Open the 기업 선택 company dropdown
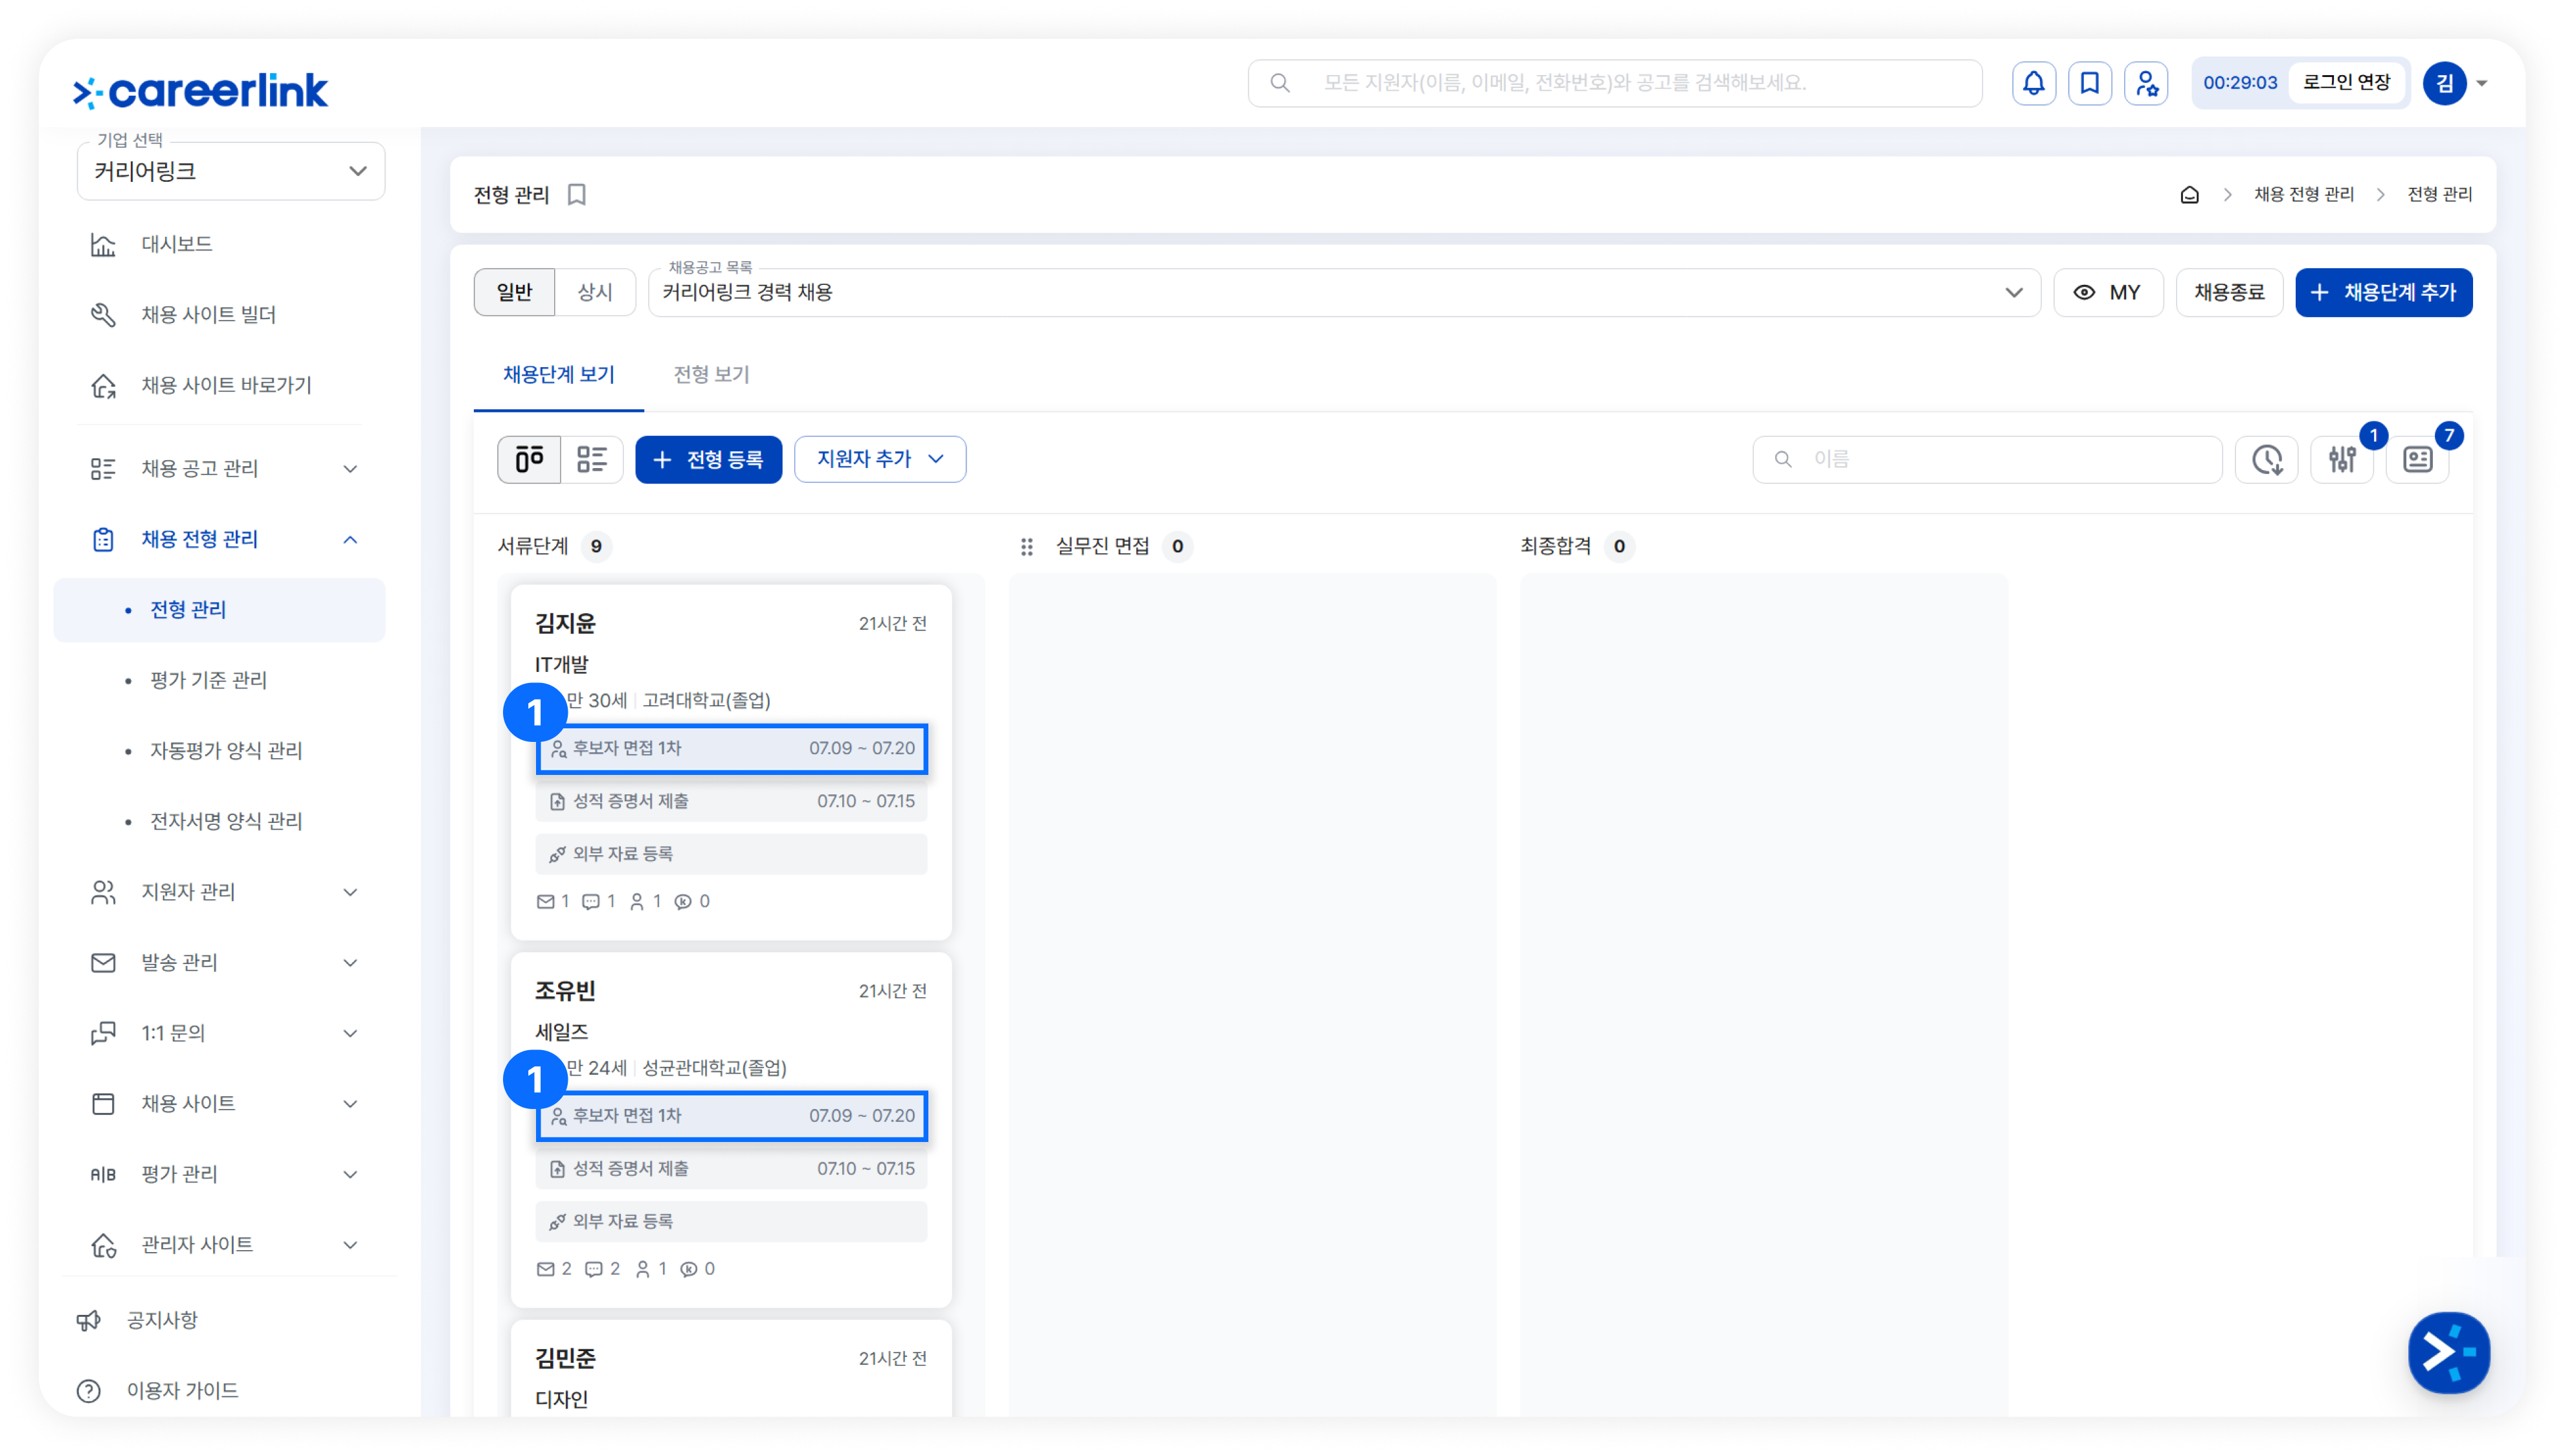Screen dimensions: 2565x1456 click(x=231, y=171)
